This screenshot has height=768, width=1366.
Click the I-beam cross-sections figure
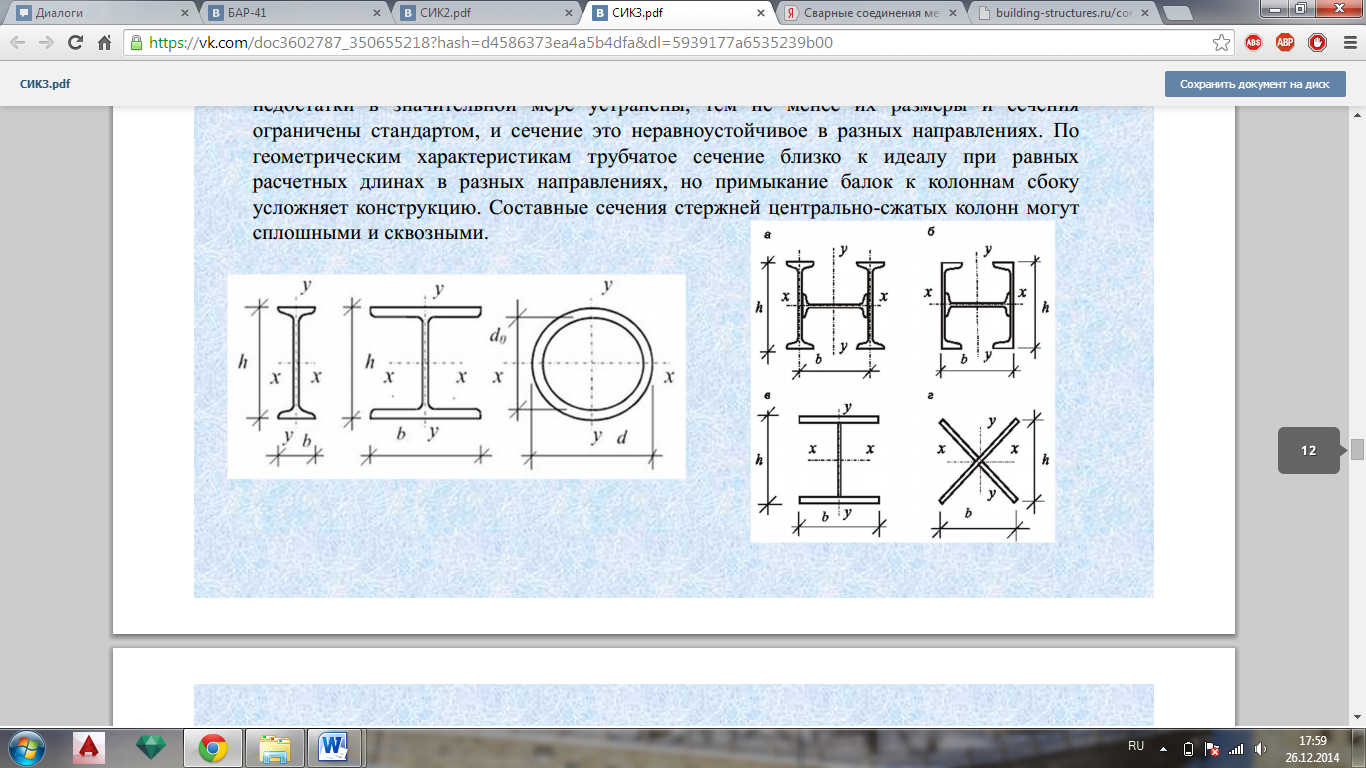click(x=456, y=376)
